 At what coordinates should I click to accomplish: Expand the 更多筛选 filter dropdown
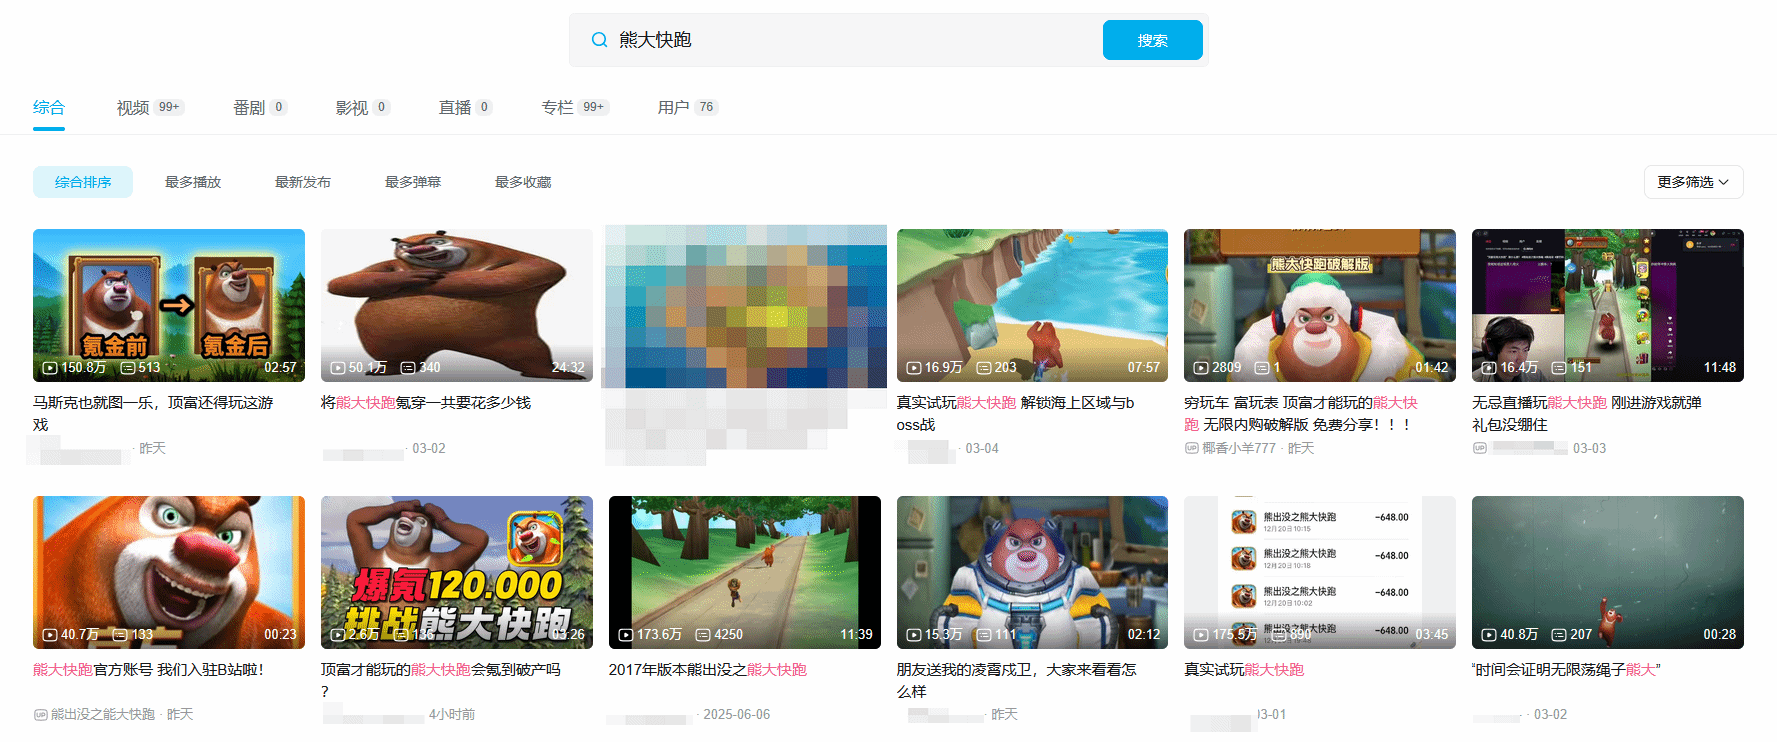[1692, 182]
